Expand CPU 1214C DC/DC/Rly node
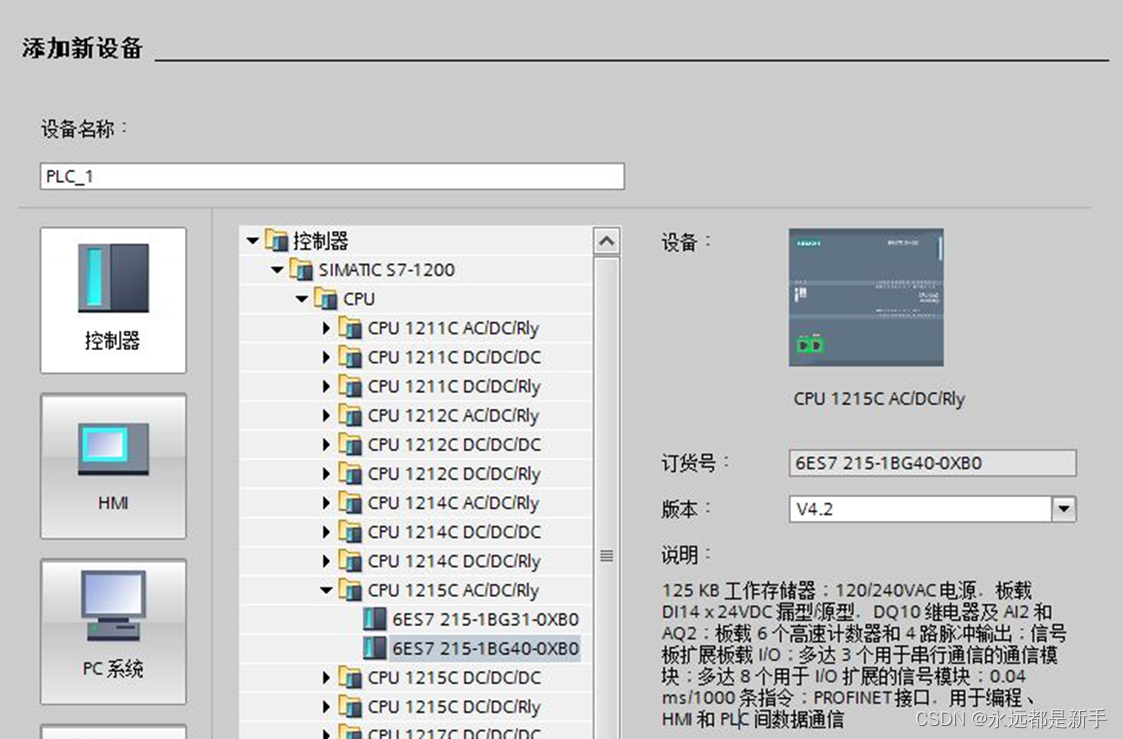1123x739 pixels. [327, 561]
